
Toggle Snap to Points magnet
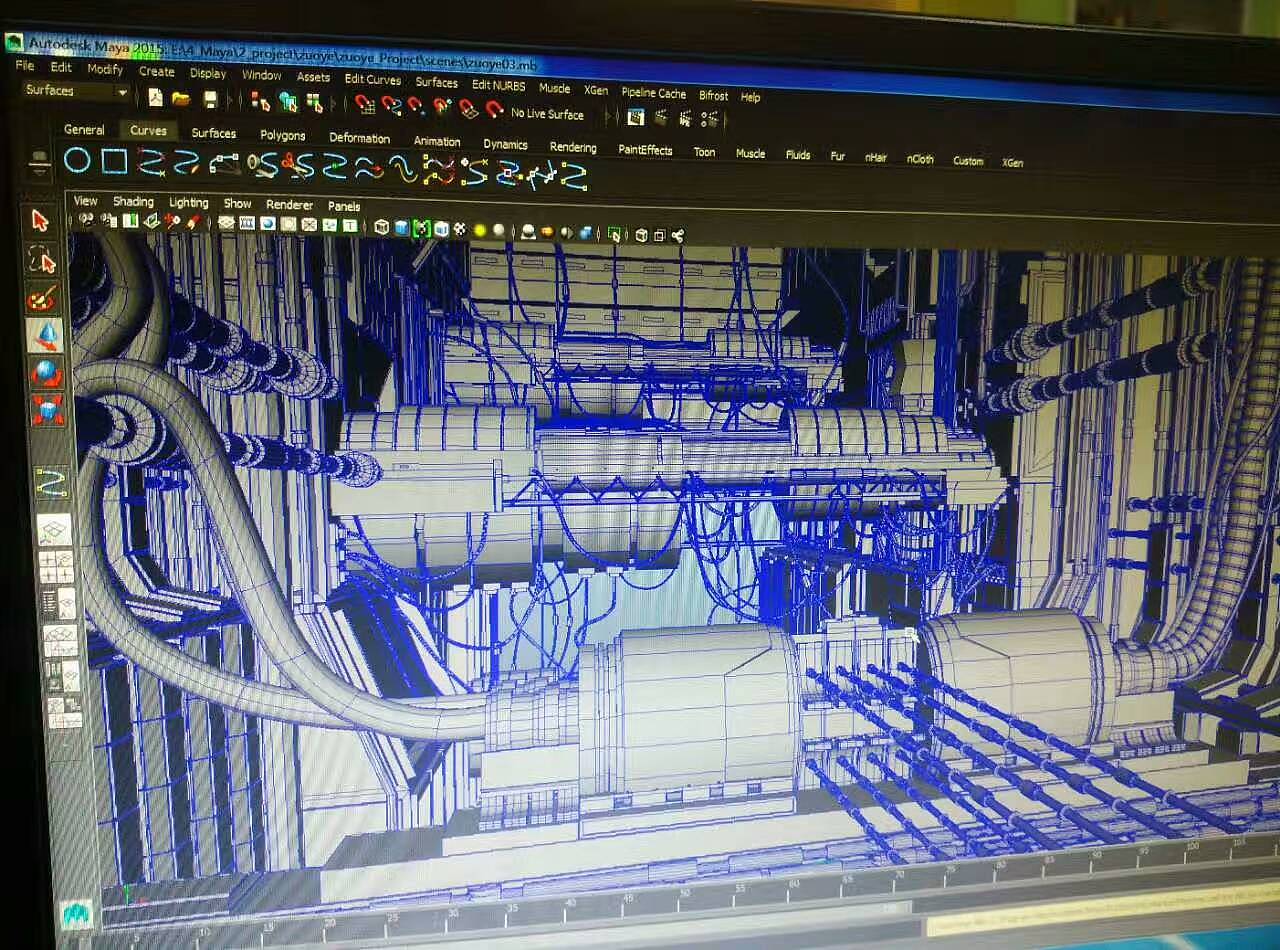pyautogui.click(x=416, y=107)
